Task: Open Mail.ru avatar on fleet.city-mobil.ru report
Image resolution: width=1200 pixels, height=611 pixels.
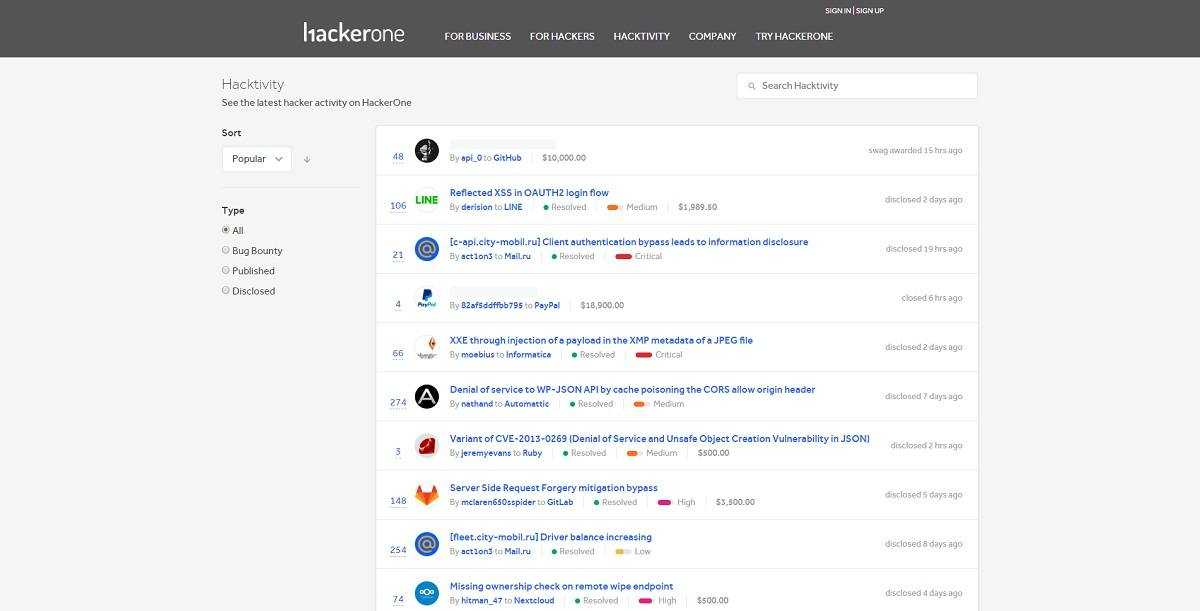Action: click(x=427, y=544)
